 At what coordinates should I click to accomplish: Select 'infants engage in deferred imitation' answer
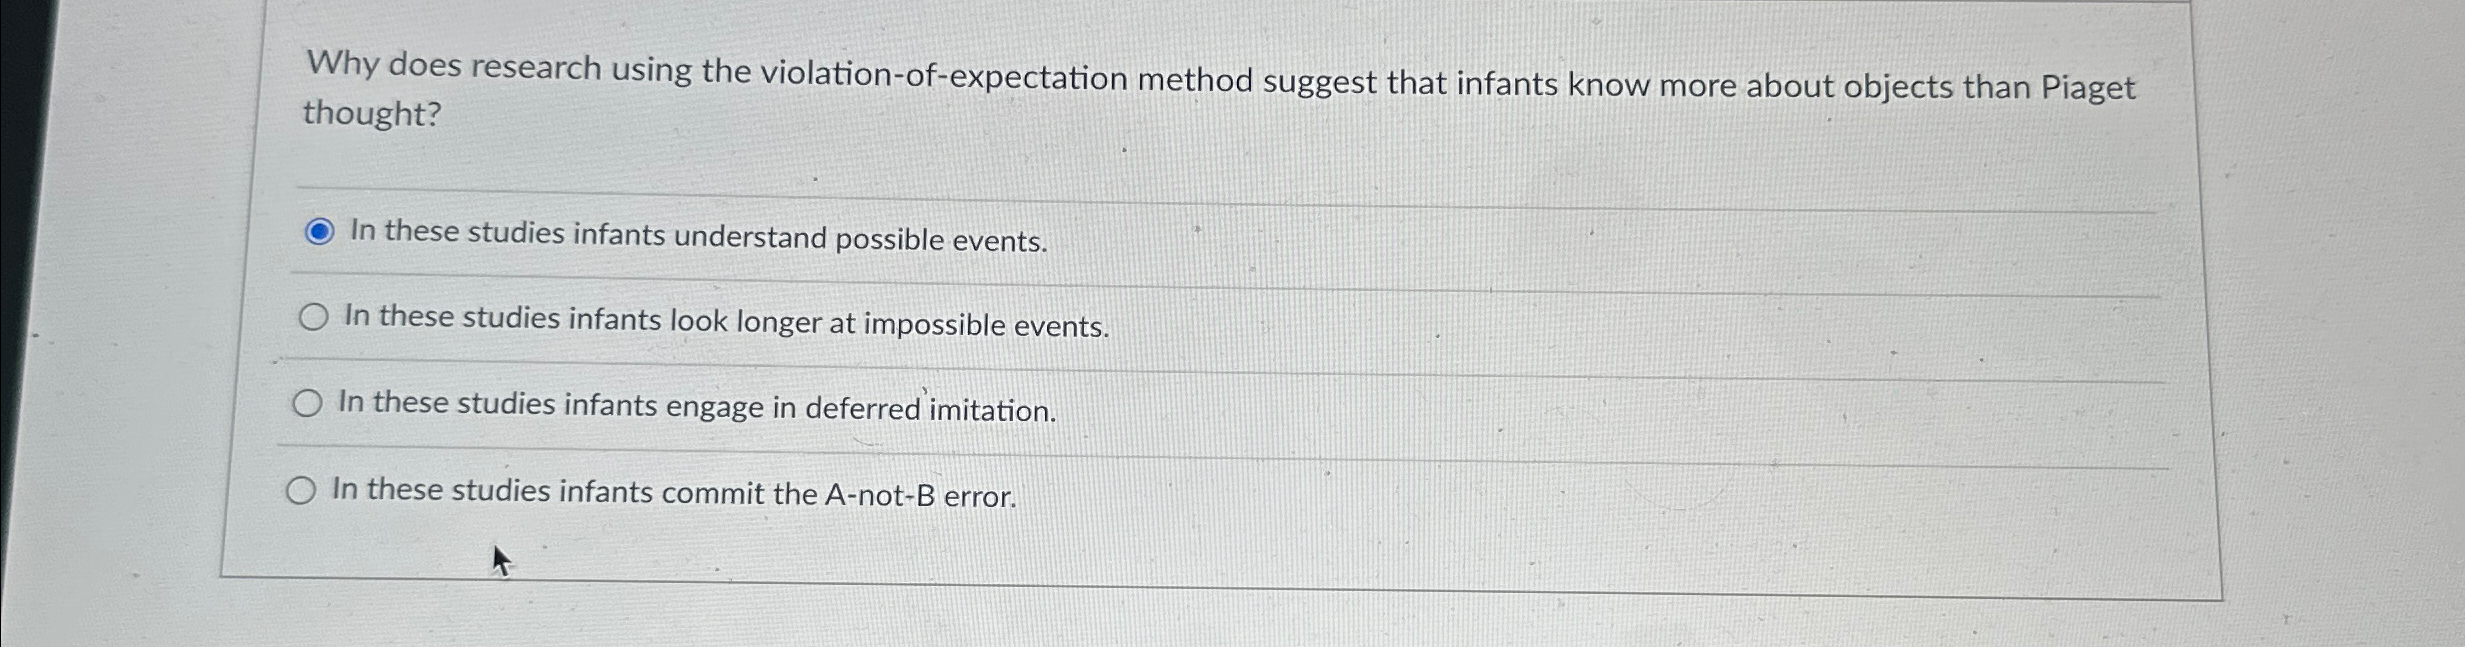[x=307, y=404]
